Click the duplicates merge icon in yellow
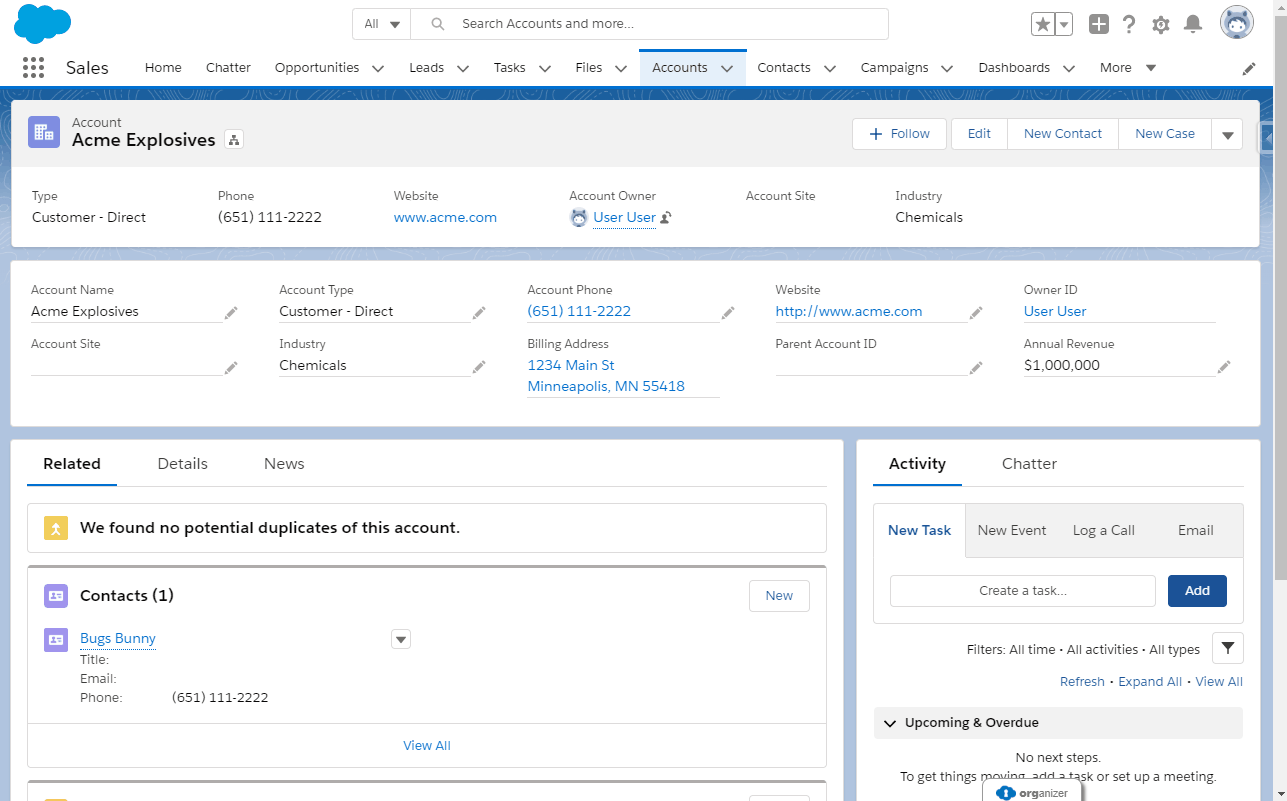This screenshot has height=801, width=1287. pyautogui.click(x=56, y=528)
